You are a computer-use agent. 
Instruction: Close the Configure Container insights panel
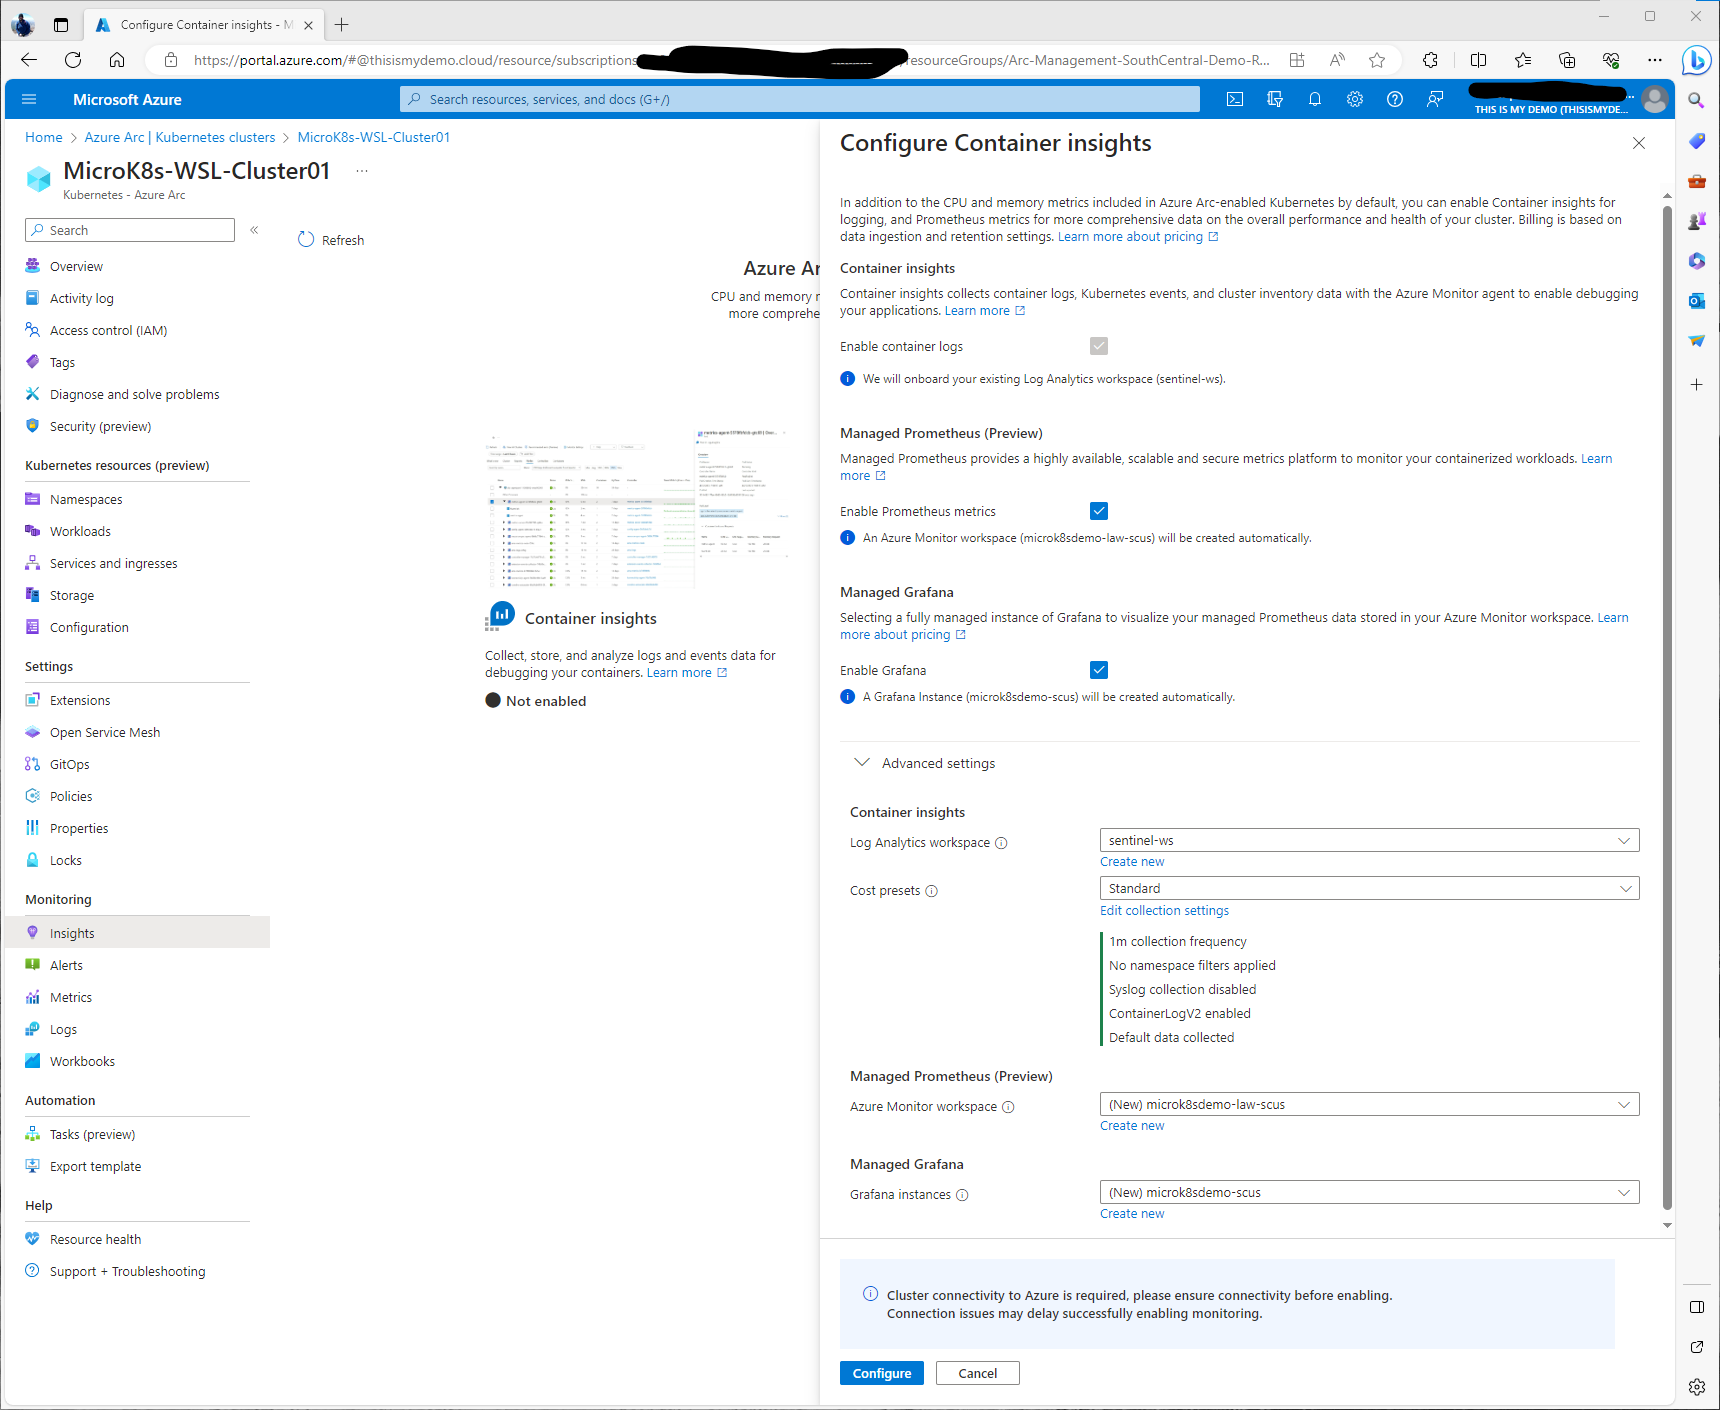pos(1639,143)
